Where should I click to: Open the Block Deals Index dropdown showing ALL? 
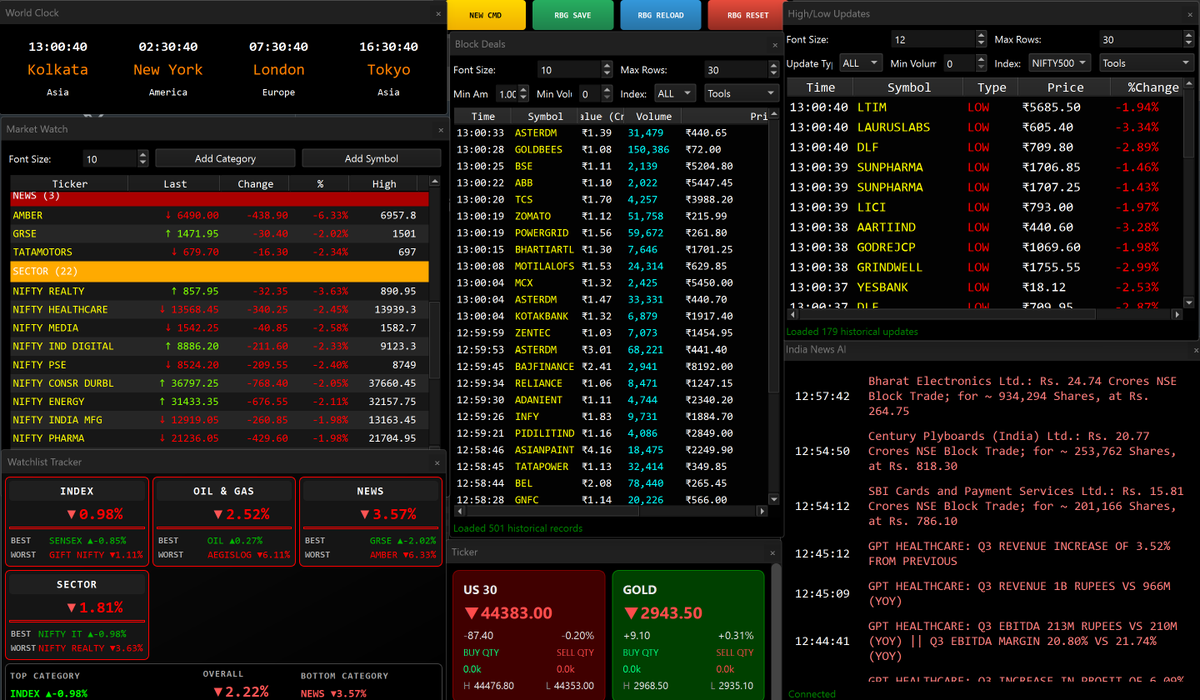[674, 93]
